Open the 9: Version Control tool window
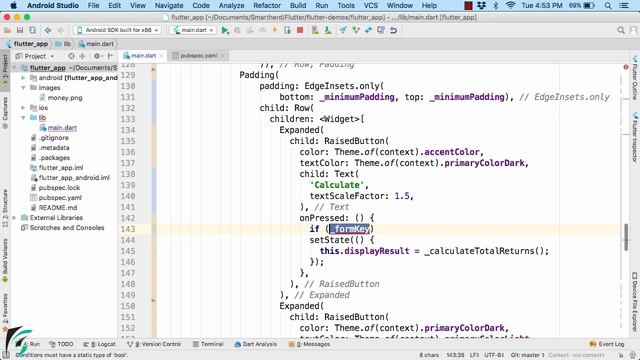Viewport: 640px width, 360px height. tap(154, 344)
